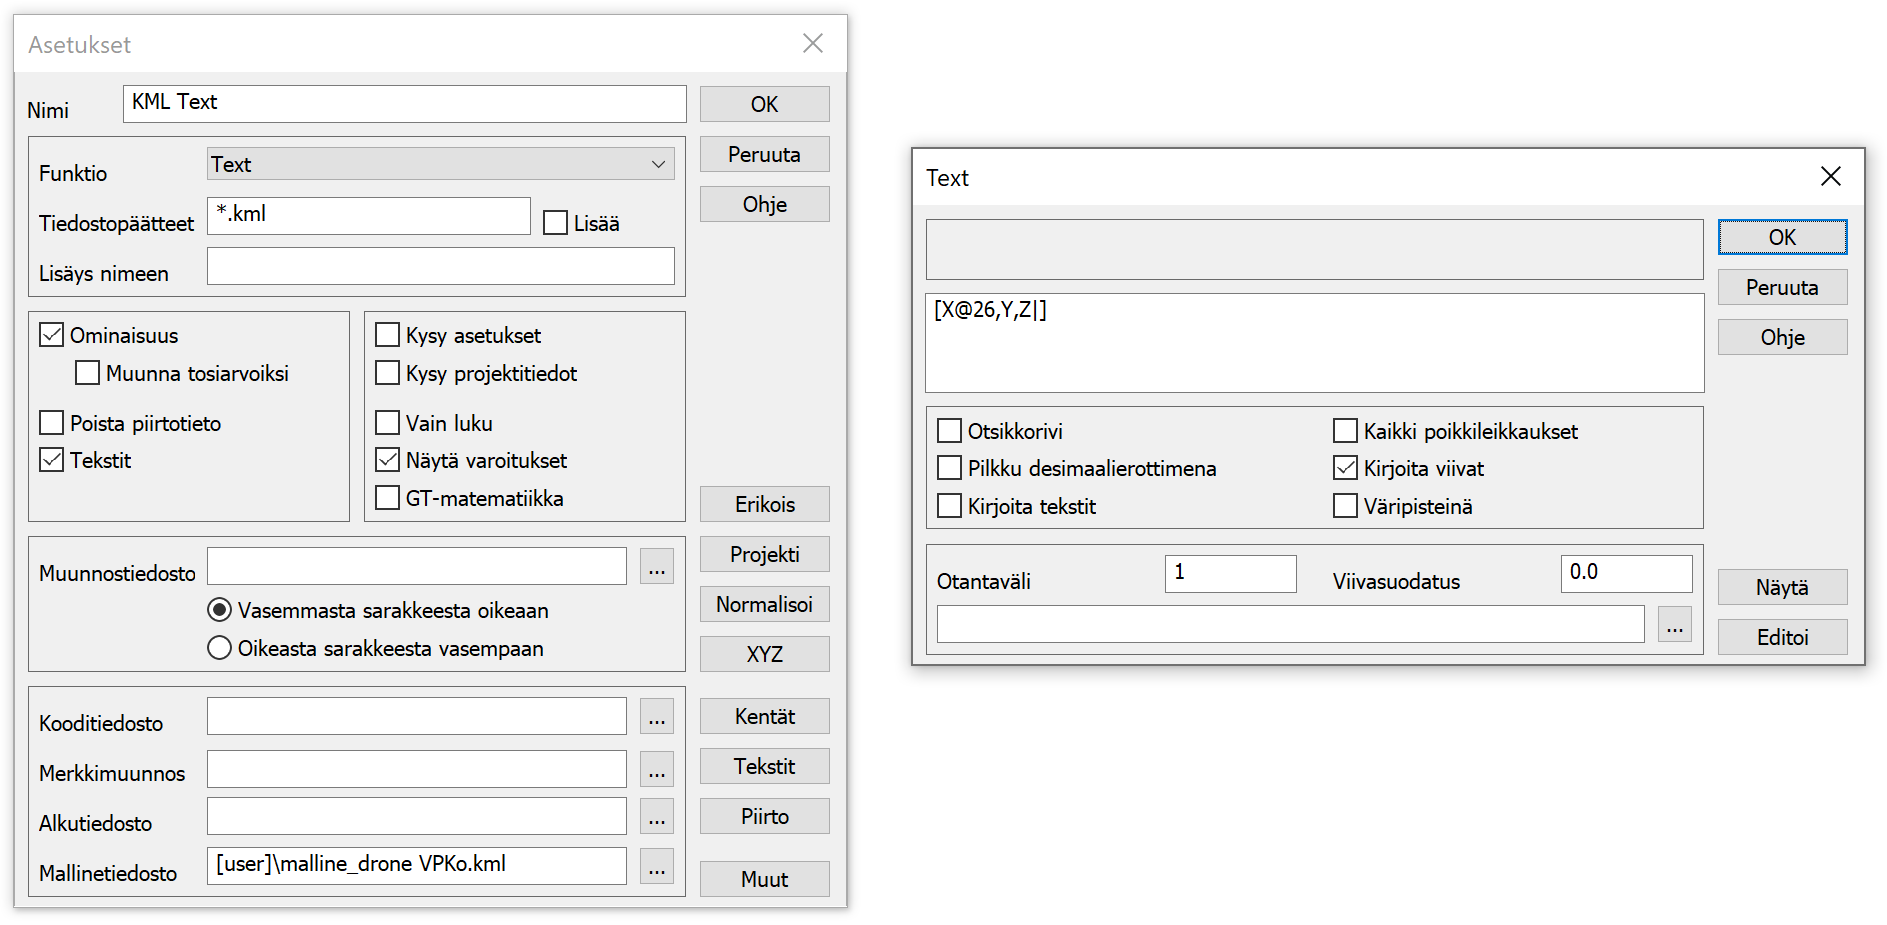Enable the Otsikkorivi checkbox

click(x=949, y=431)
